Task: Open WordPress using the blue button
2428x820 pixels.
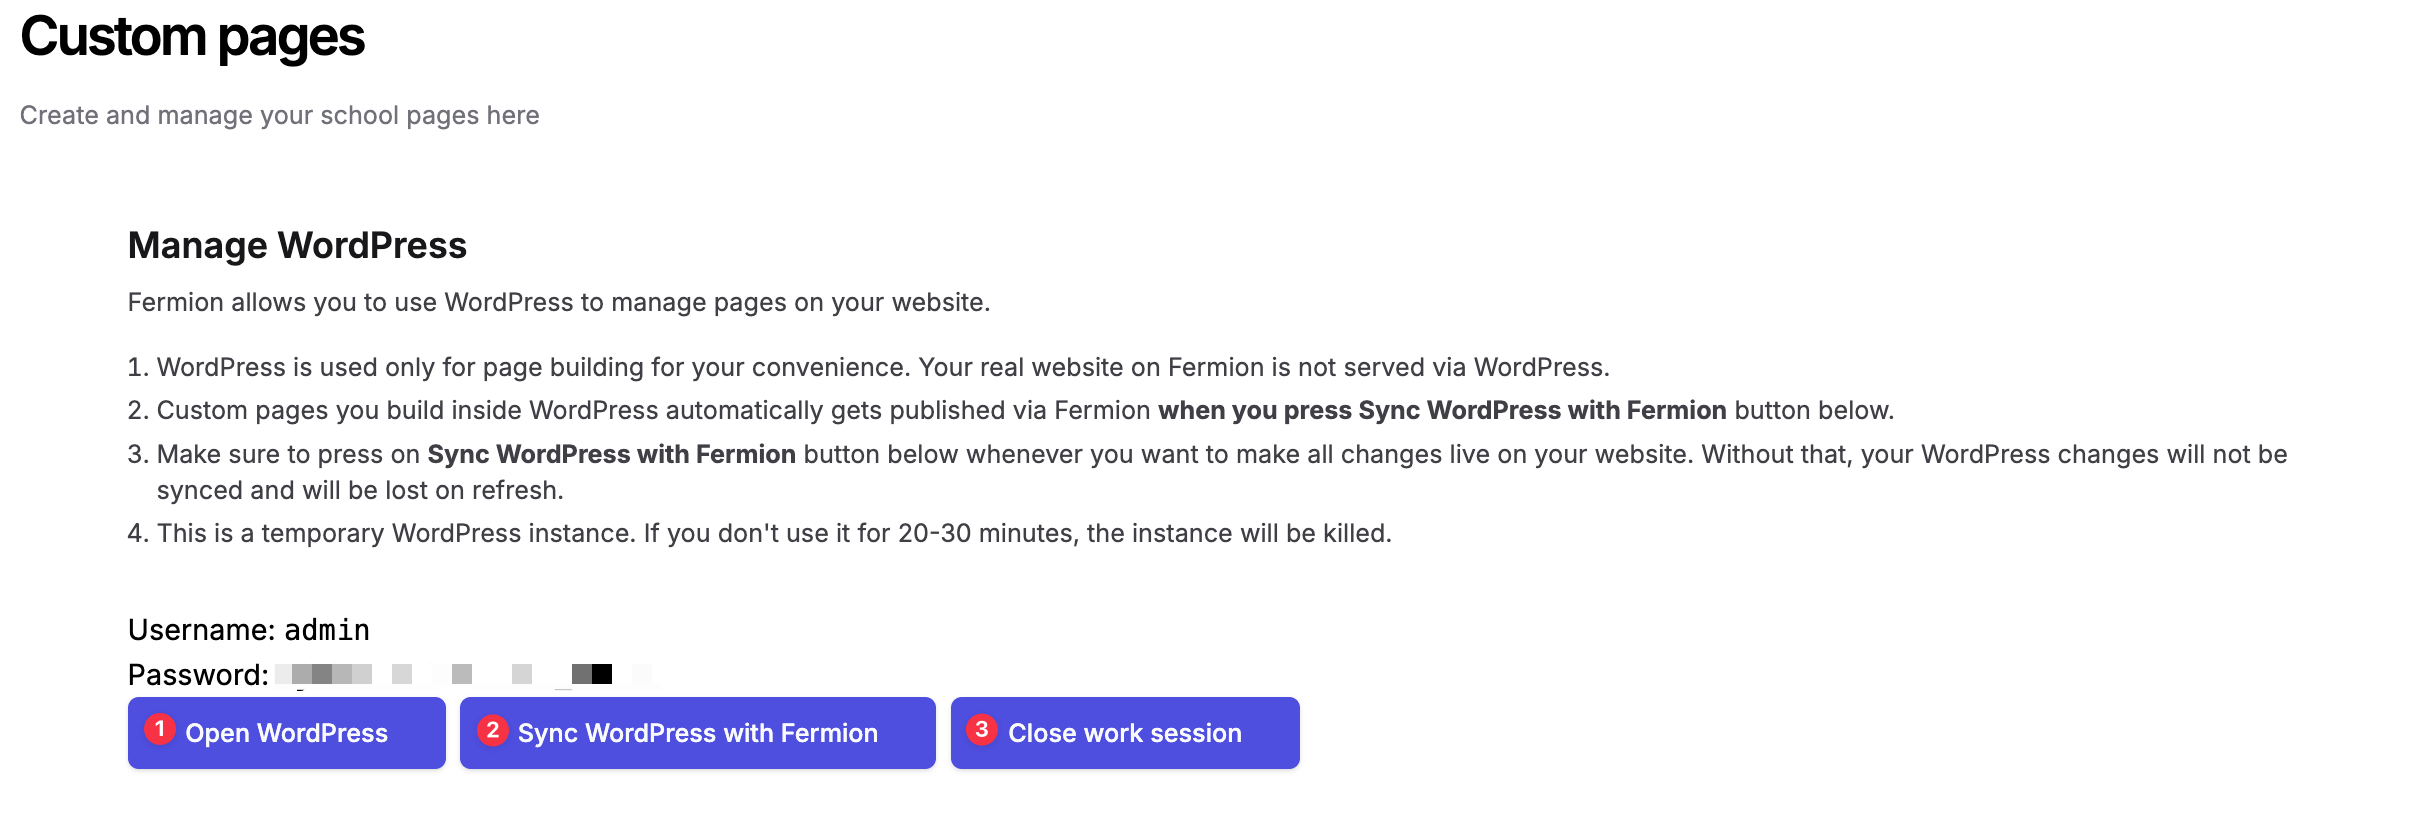Action: pyautogui.click(x=286, y=733)
